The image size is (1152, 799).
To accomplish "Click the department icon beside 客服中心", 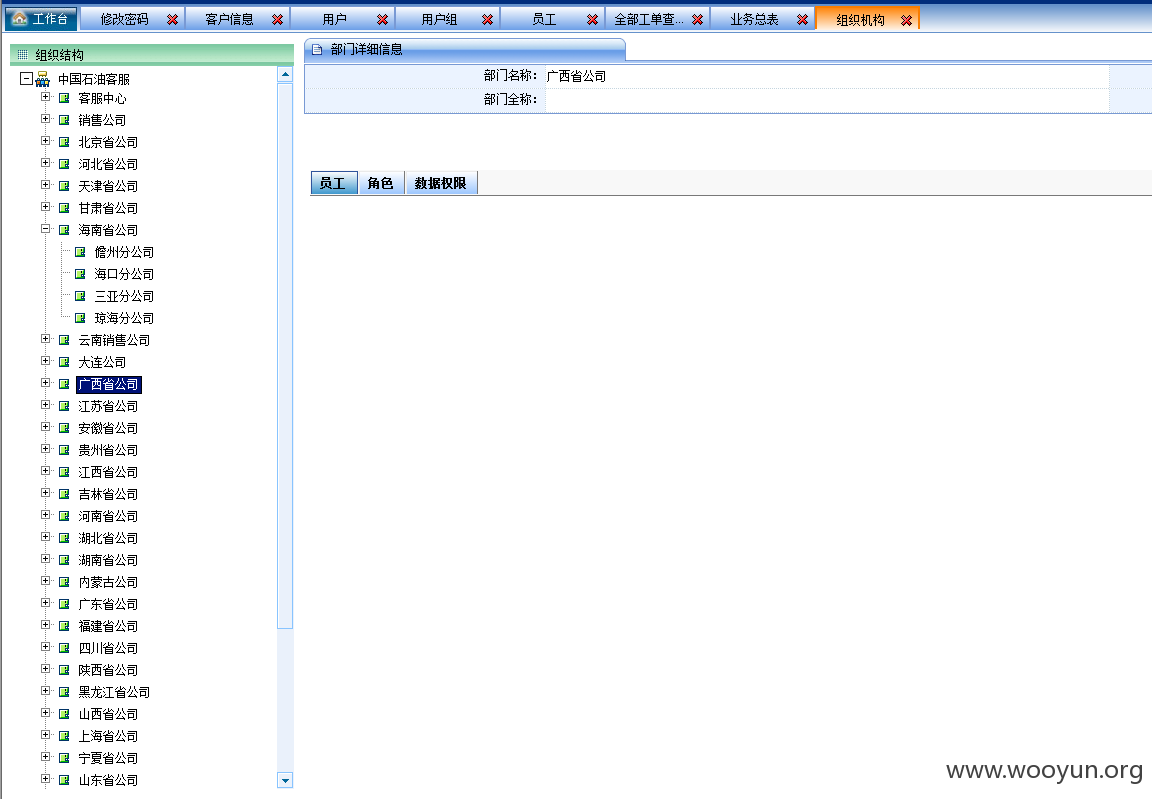I will tap(64, 98).
